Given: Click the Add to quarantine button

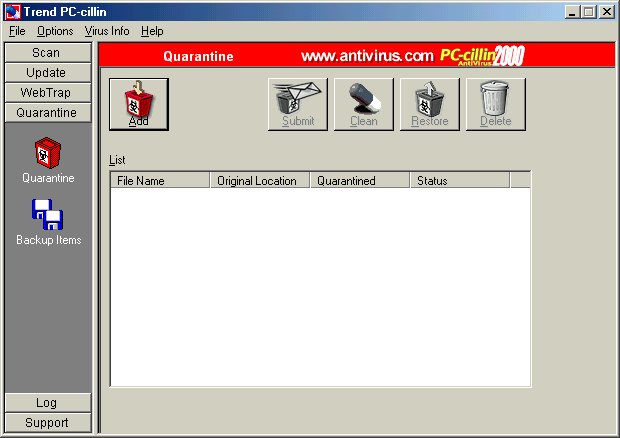Looking at the screenshot, I should pyautogui.click(x=139, y=104).
